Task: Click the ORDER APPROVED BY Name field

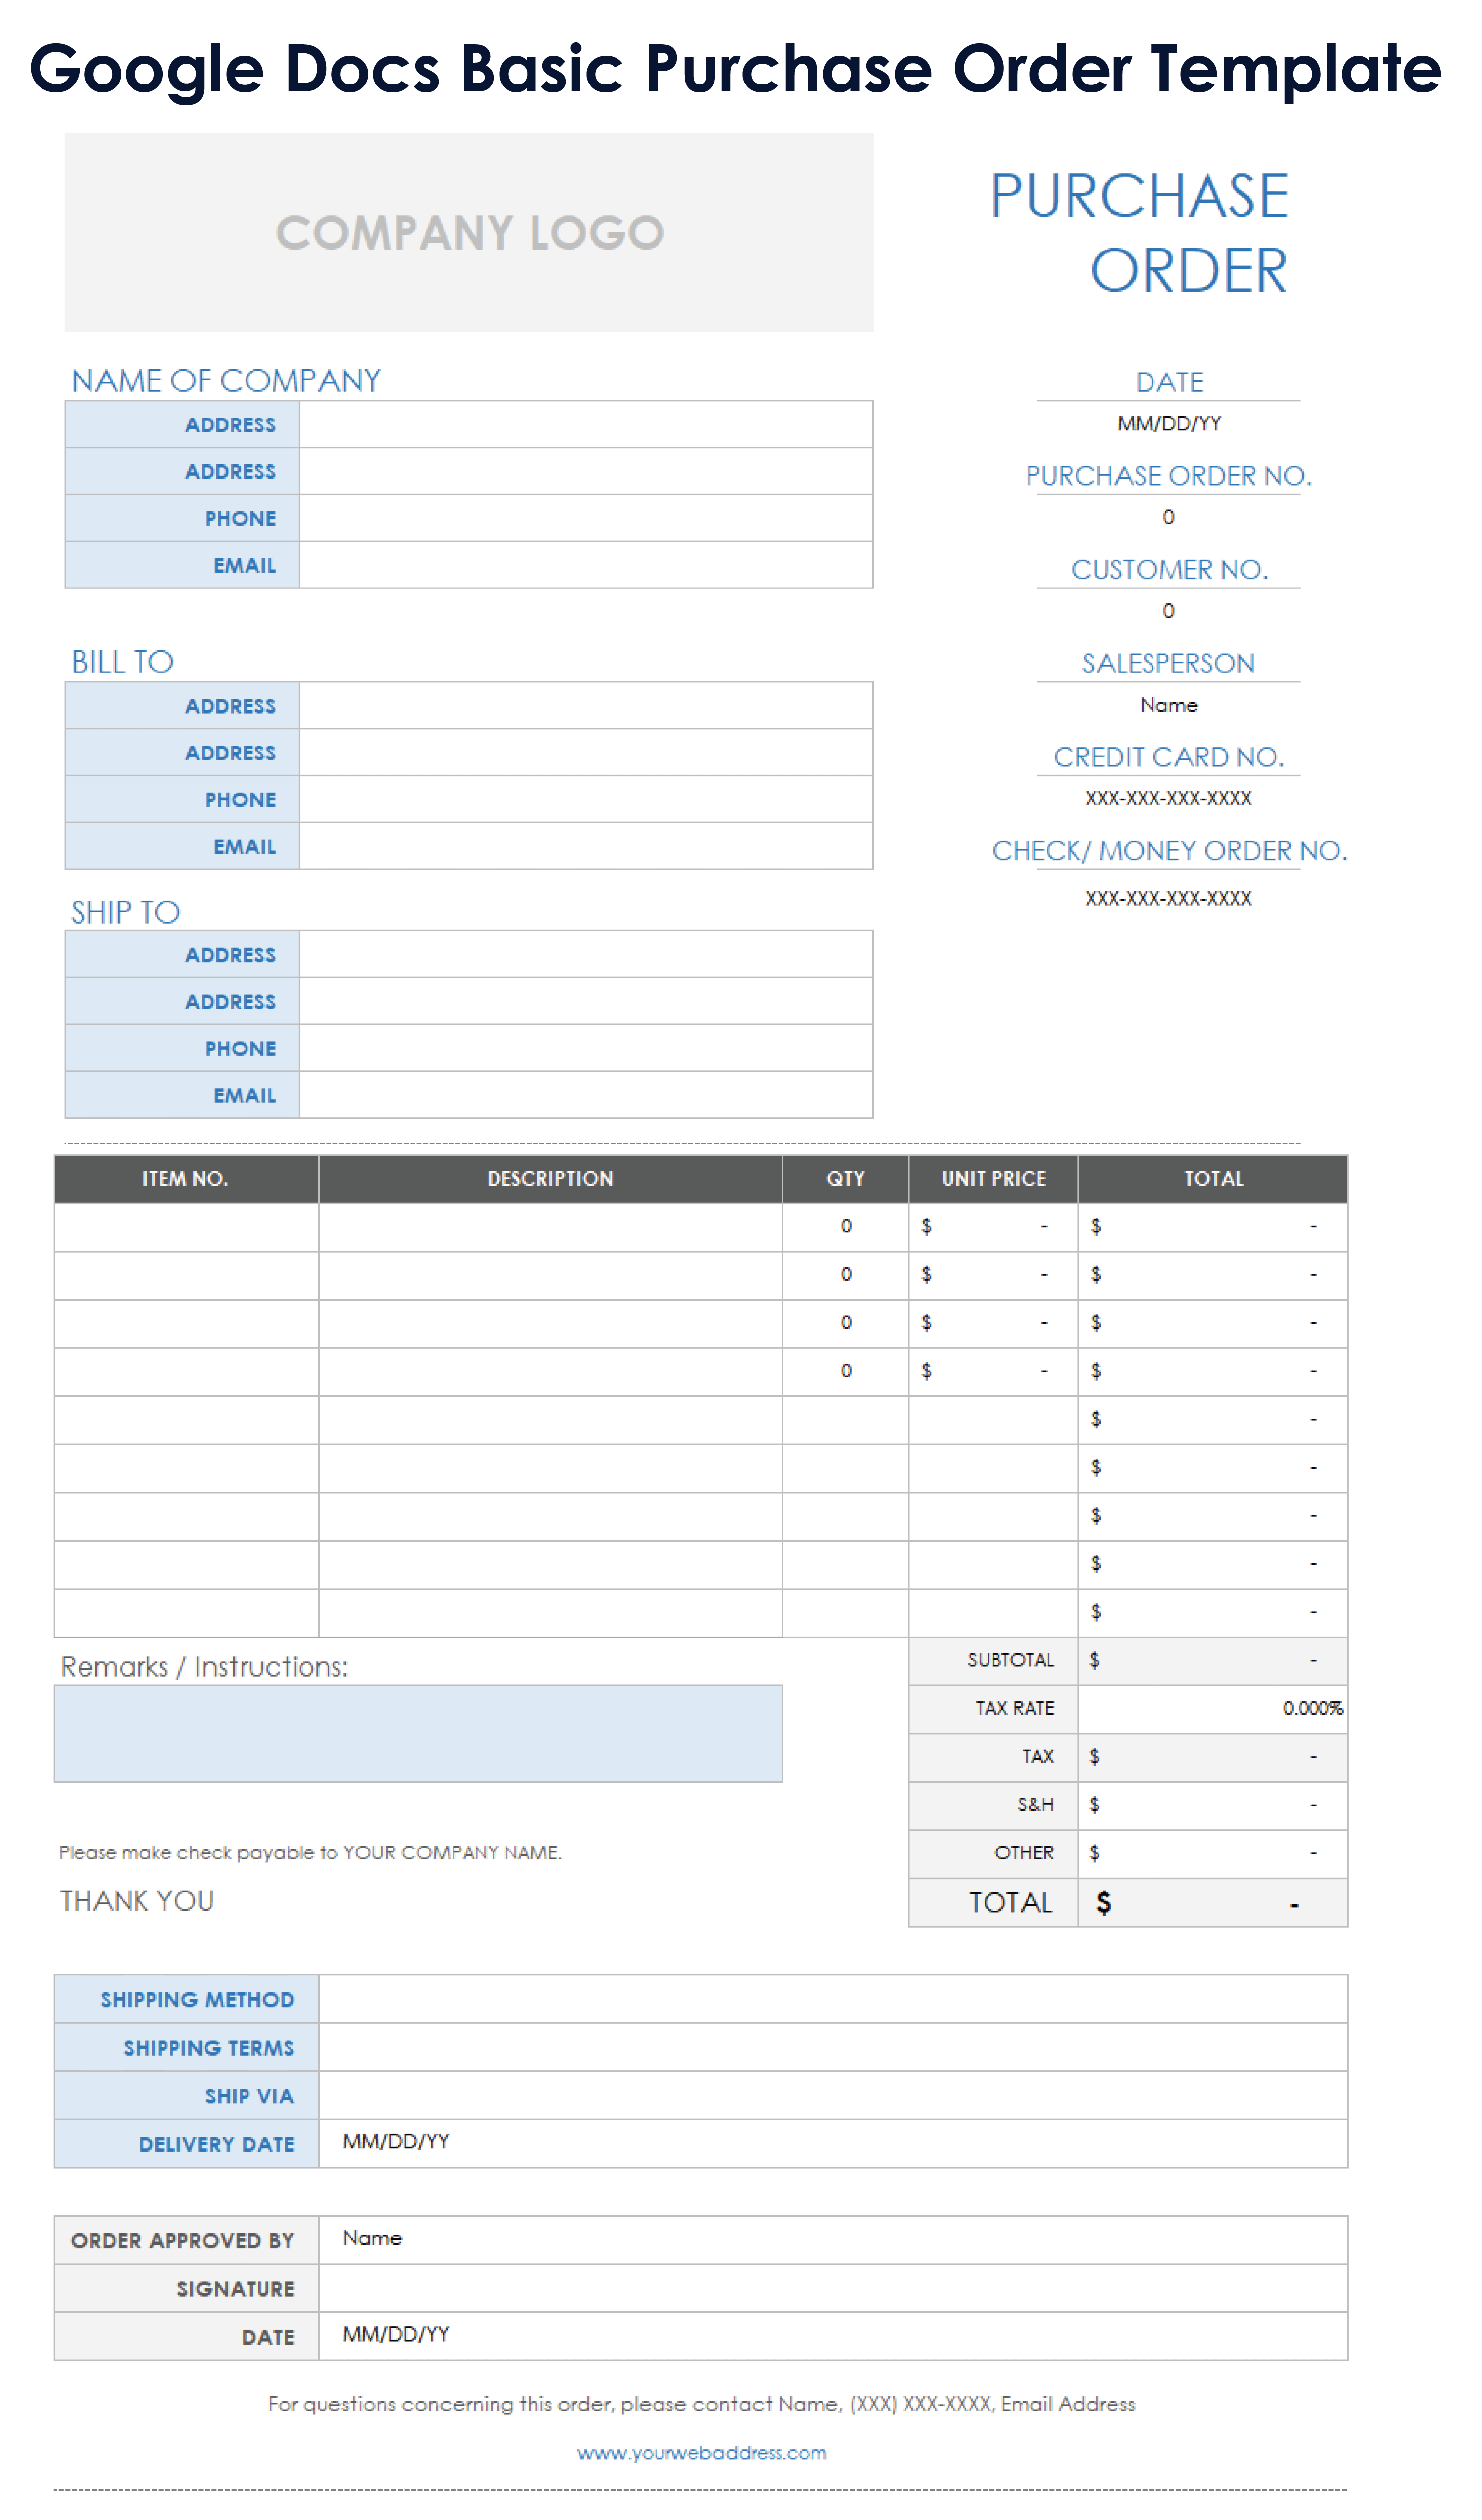Action: pos(832,2240)
